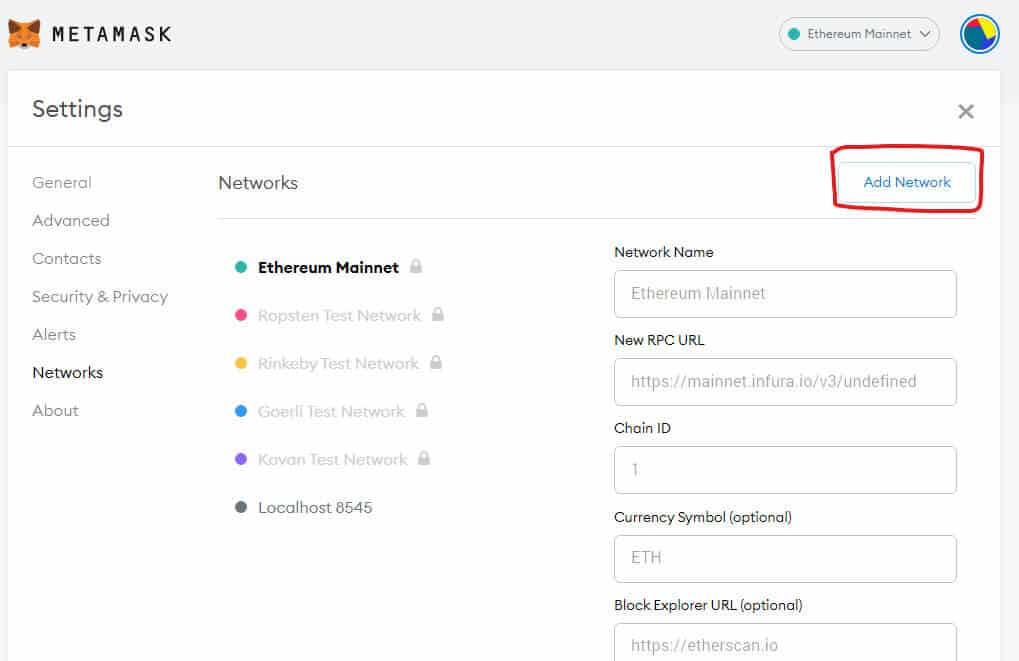Screen dimensions: 1019x661
Task: Click the Settings heading text
Action: (77, 109)
